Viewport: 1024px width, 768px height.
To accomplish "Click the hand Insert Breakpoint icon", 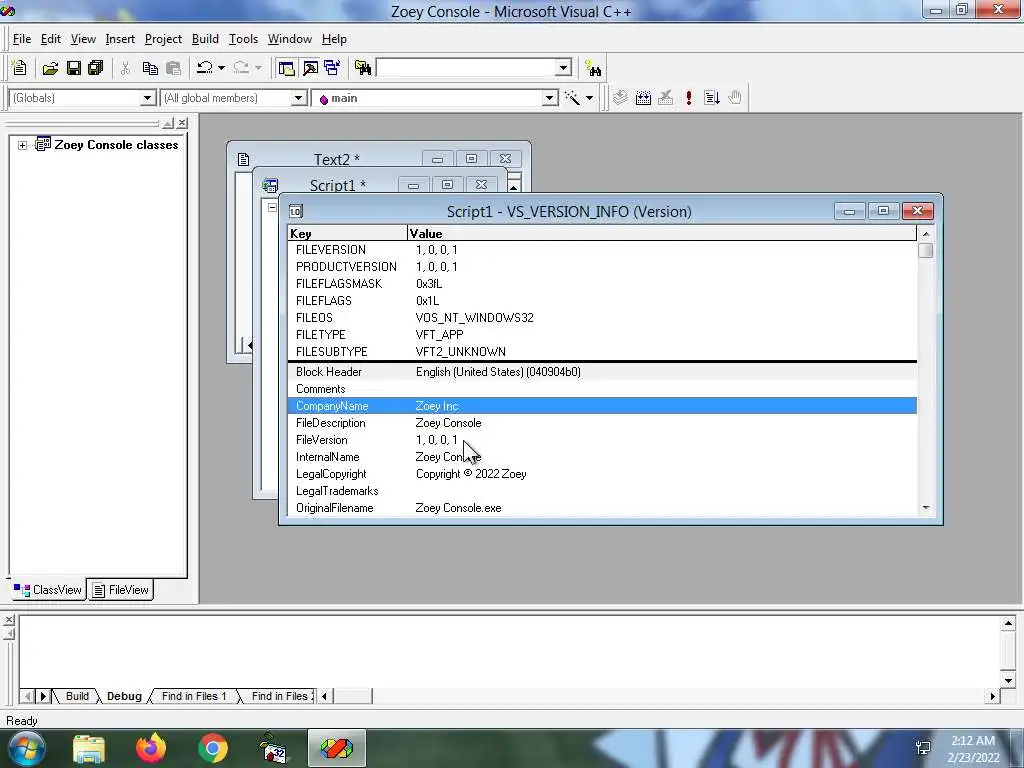I will pos(735,98).
